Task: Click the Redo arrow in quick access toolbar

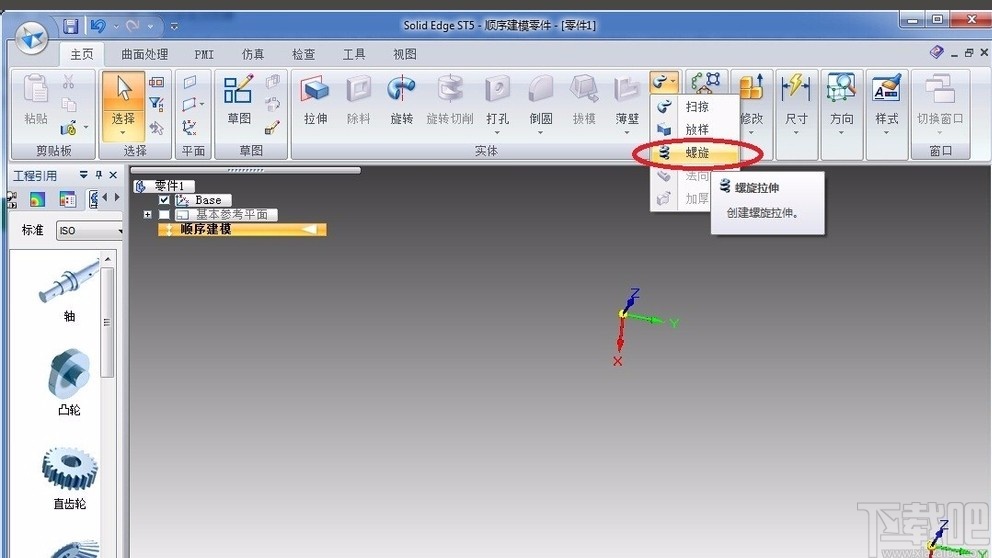Action: tap(132, 26)
